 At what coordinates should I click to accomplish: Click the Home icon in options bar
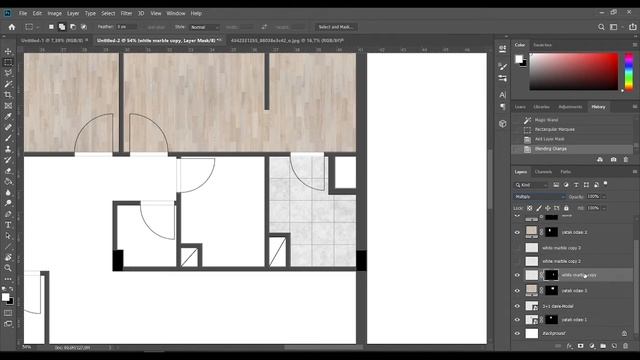(12, 27)
